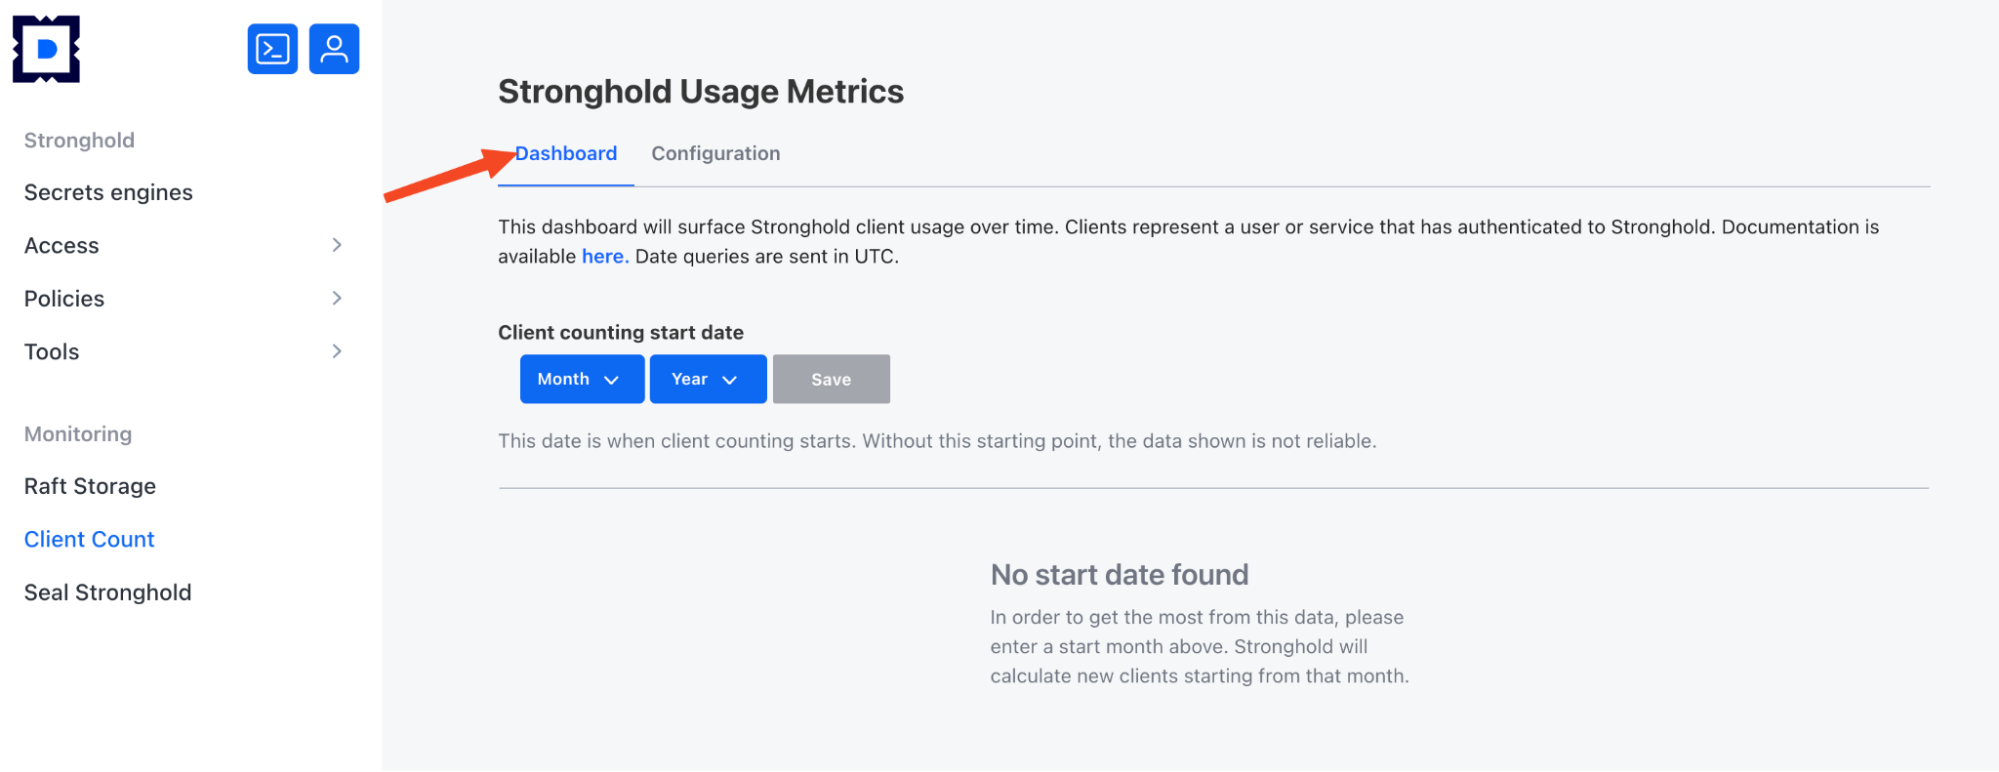Click the Stronghold Usage Metrics heading
Viewport: 1999px width, 772px height.
(700, 91)
